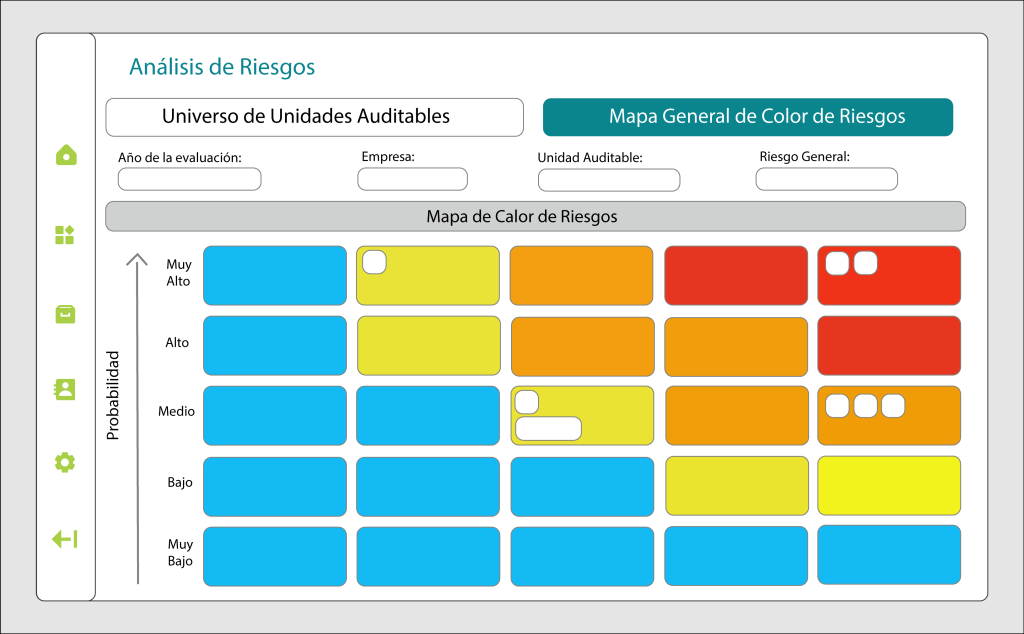Click the logout arrow icon

(x=65, y=540)
